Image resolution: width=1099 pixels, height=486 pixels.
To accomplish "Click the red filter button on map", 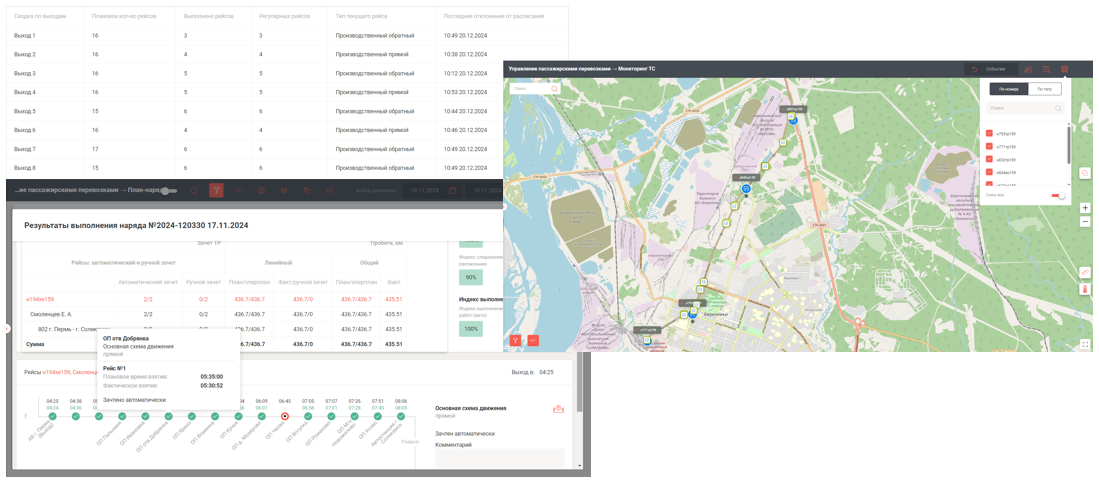I will click(x=515, y=340).
